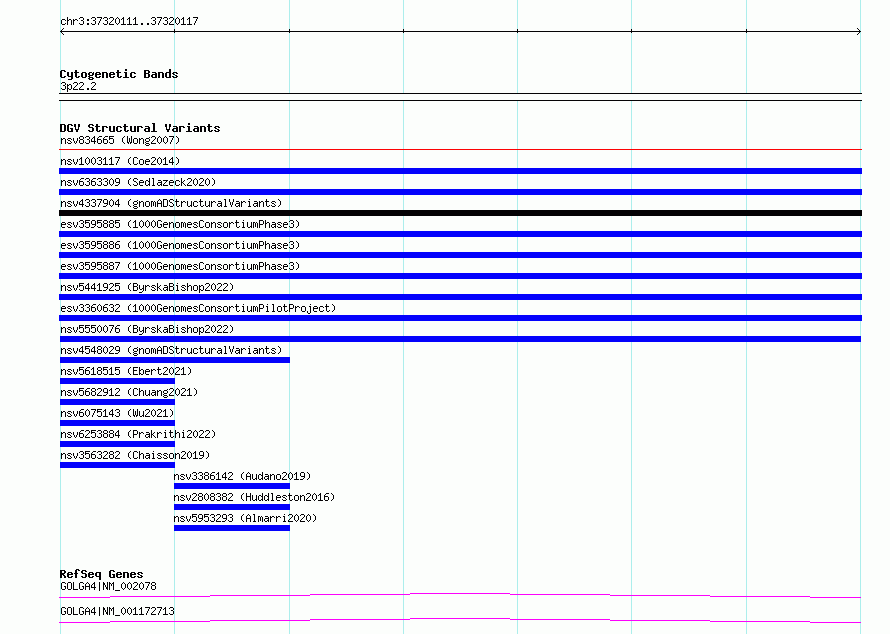Click the blue bar for nsv1003117
The height and width of the screenshot is (634, 890).
[460, 171]
